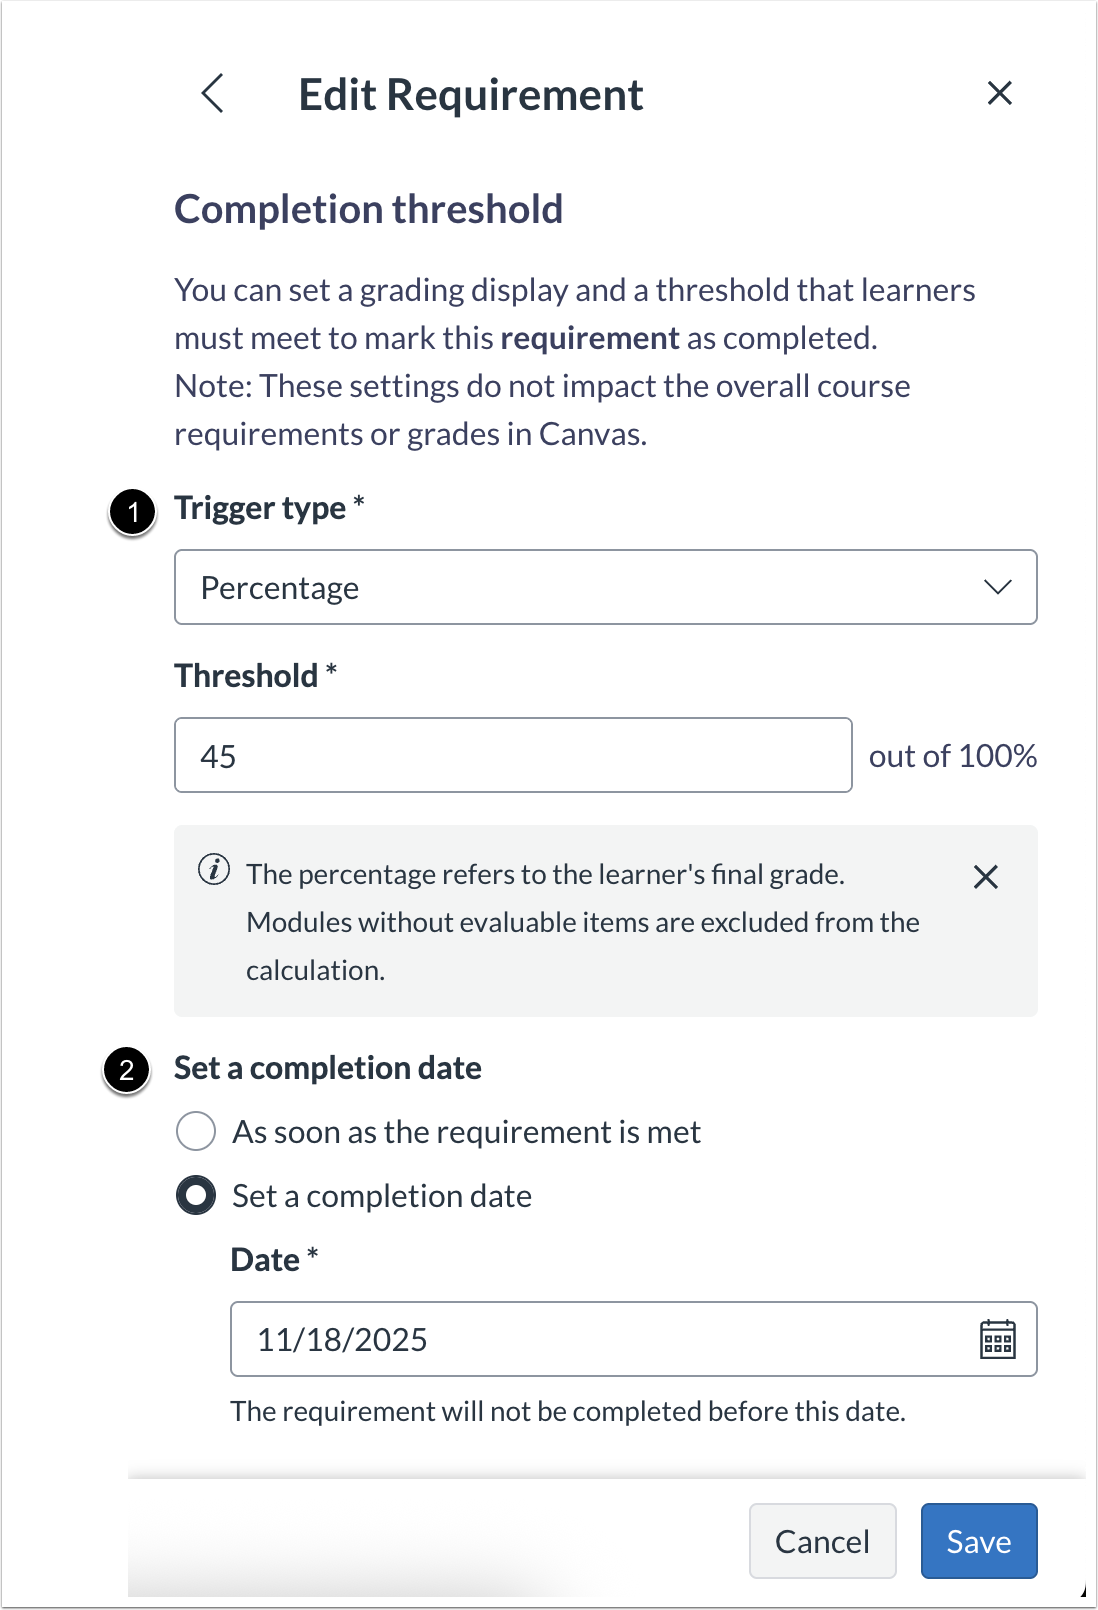The image size is (1098, 1610).
Task: Dismiss the percentage info message
Action: click(986, 877)
